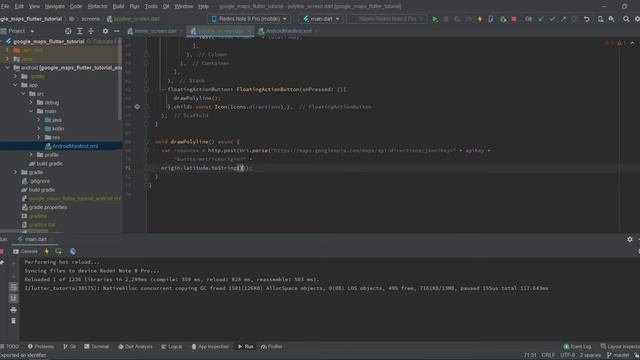Click the UTF-8 encoding in status bar
Viewport: 640px width, 360px height.
[567, 356]
